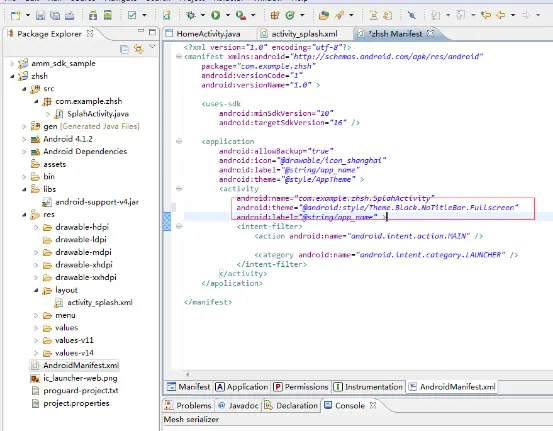Click the green Run icon
The height and width of the screenshot is (431, 553).
coord(215,15)
